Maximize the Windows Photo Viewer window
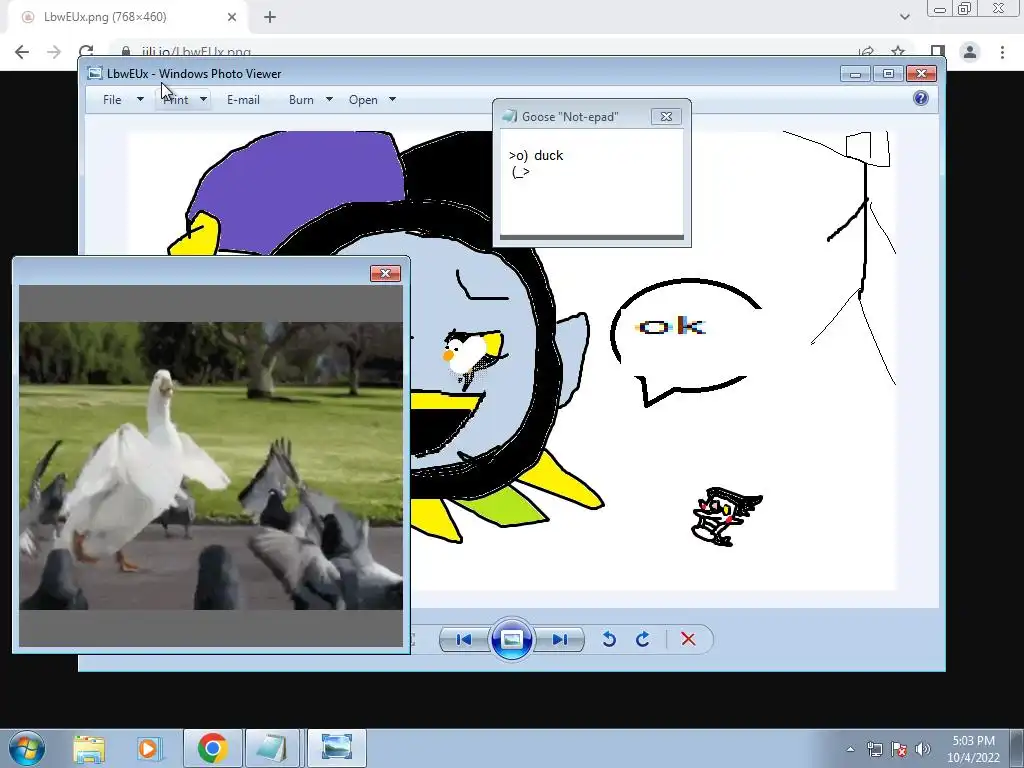This screenshot has height=768, width=1024. point(888,73)
